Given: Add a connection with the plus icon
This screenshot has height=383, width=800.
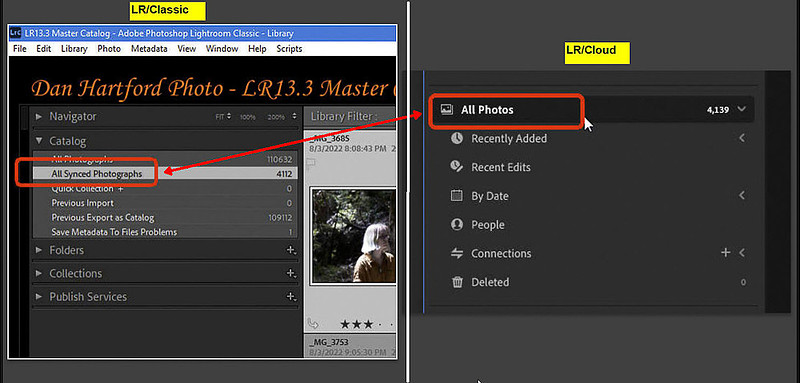Looking at the screenshot, I should click(726, 252).
